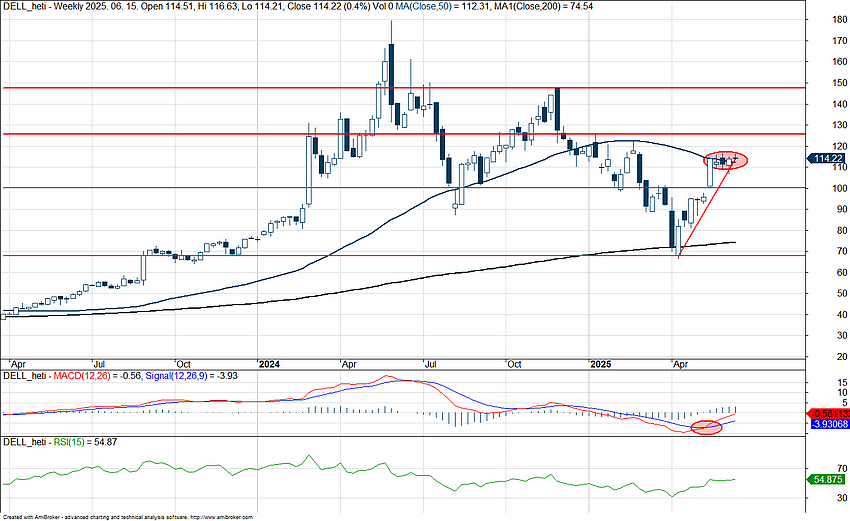Click the 150 label on the price axis
Image resolution: width=850 pixels, height=521 pixels.
click(840, 83)
